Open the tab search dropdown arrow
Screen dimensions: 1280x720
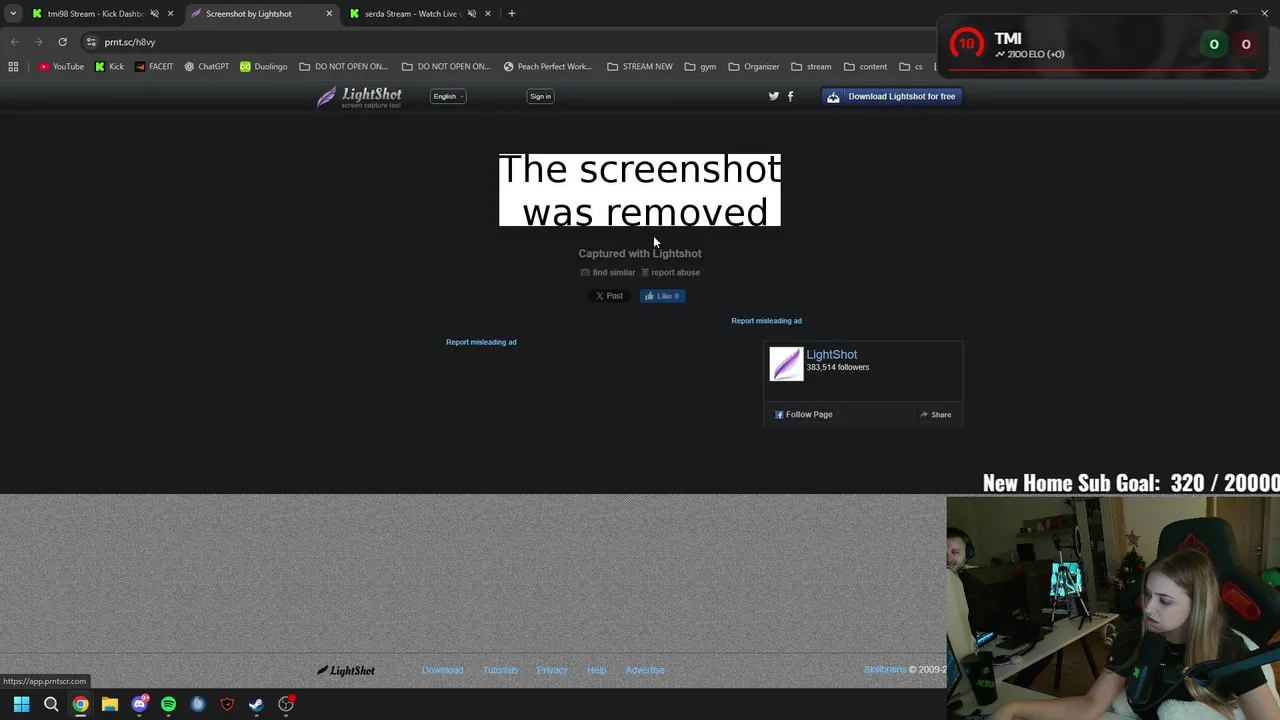12,14
